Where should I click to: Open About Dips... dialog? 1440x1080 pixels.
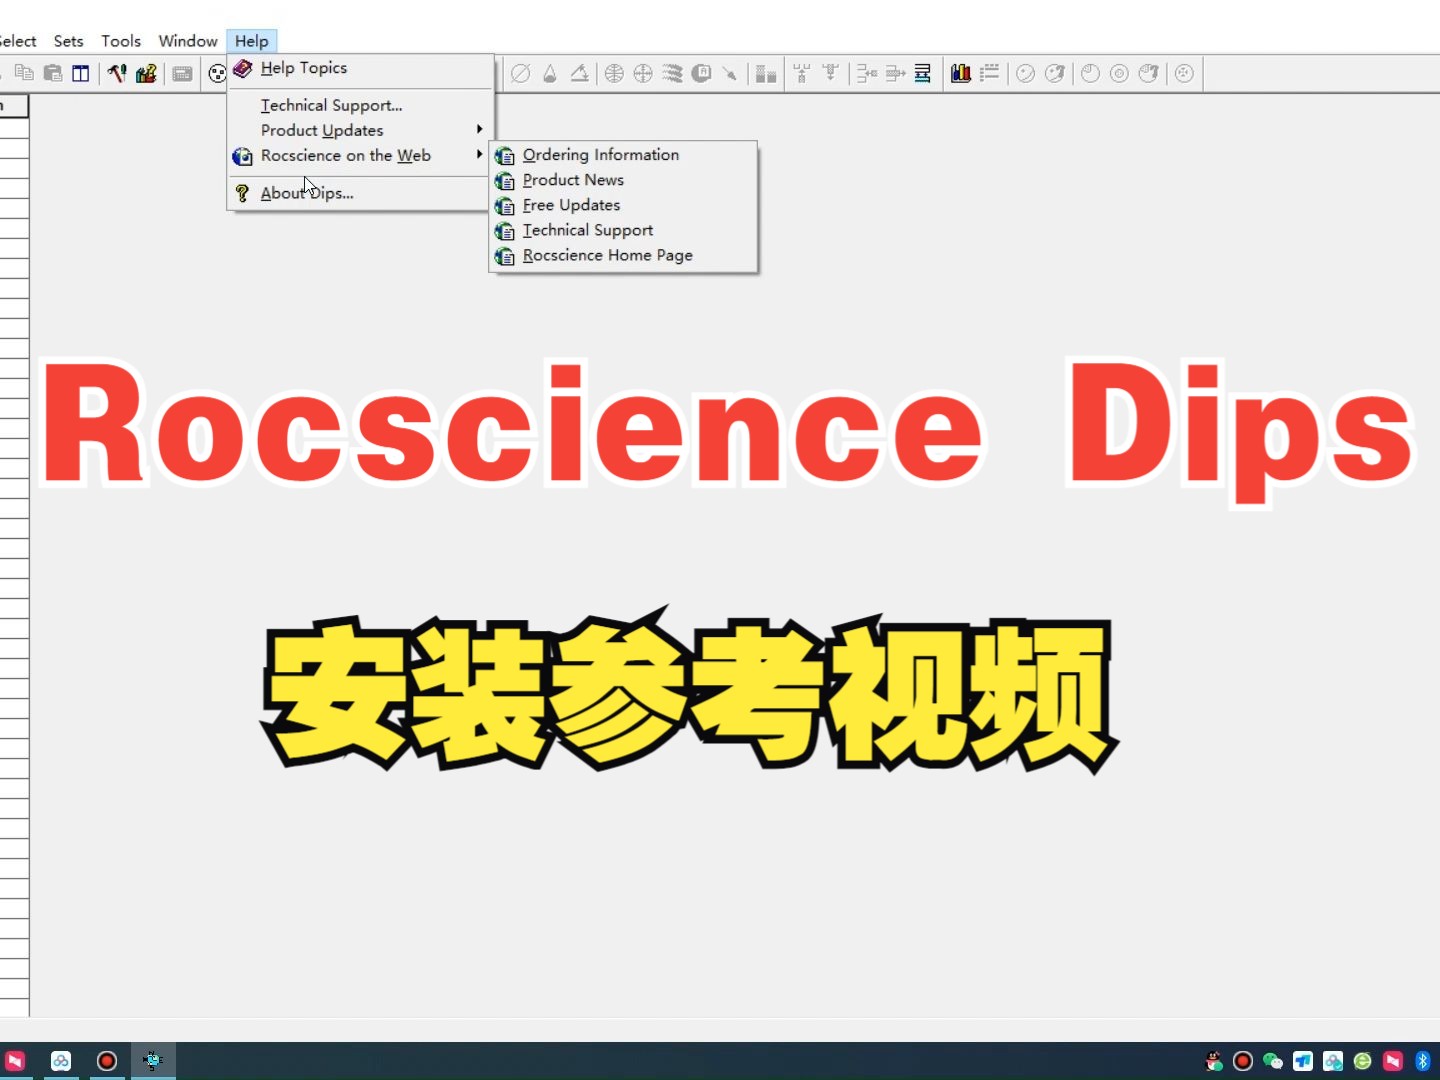click(360, 193)
